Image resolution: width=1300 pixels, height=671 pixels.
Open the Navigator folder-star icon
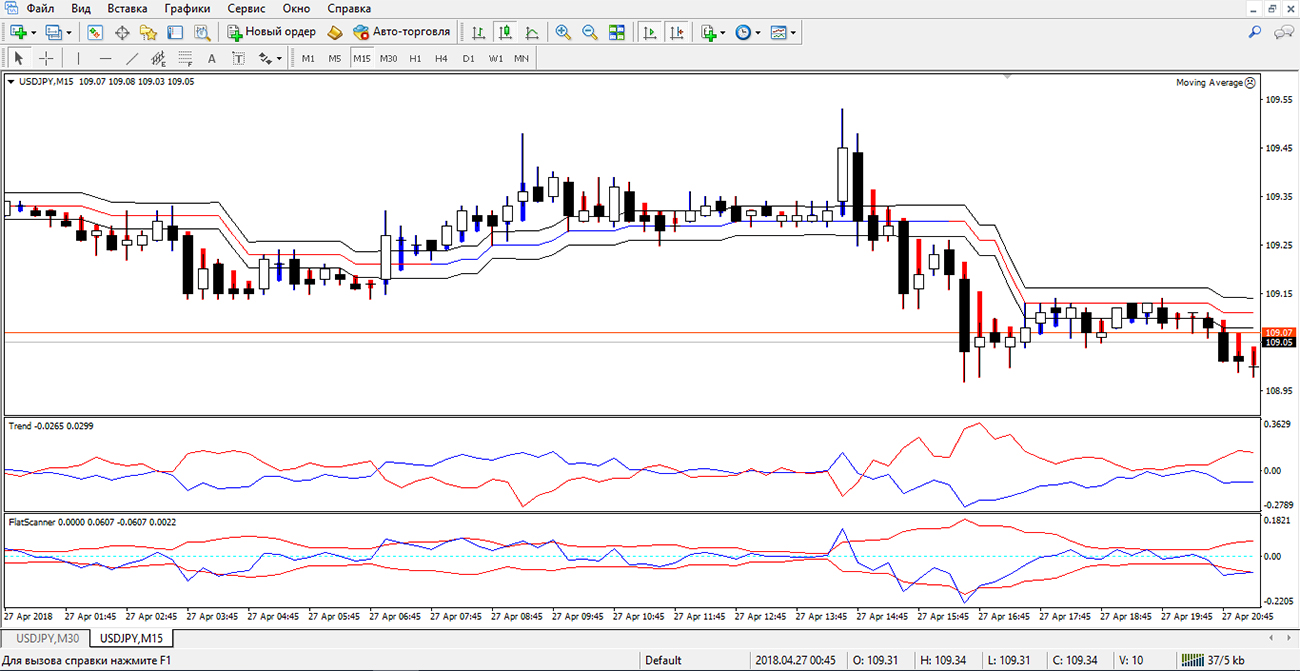(148, 32)
